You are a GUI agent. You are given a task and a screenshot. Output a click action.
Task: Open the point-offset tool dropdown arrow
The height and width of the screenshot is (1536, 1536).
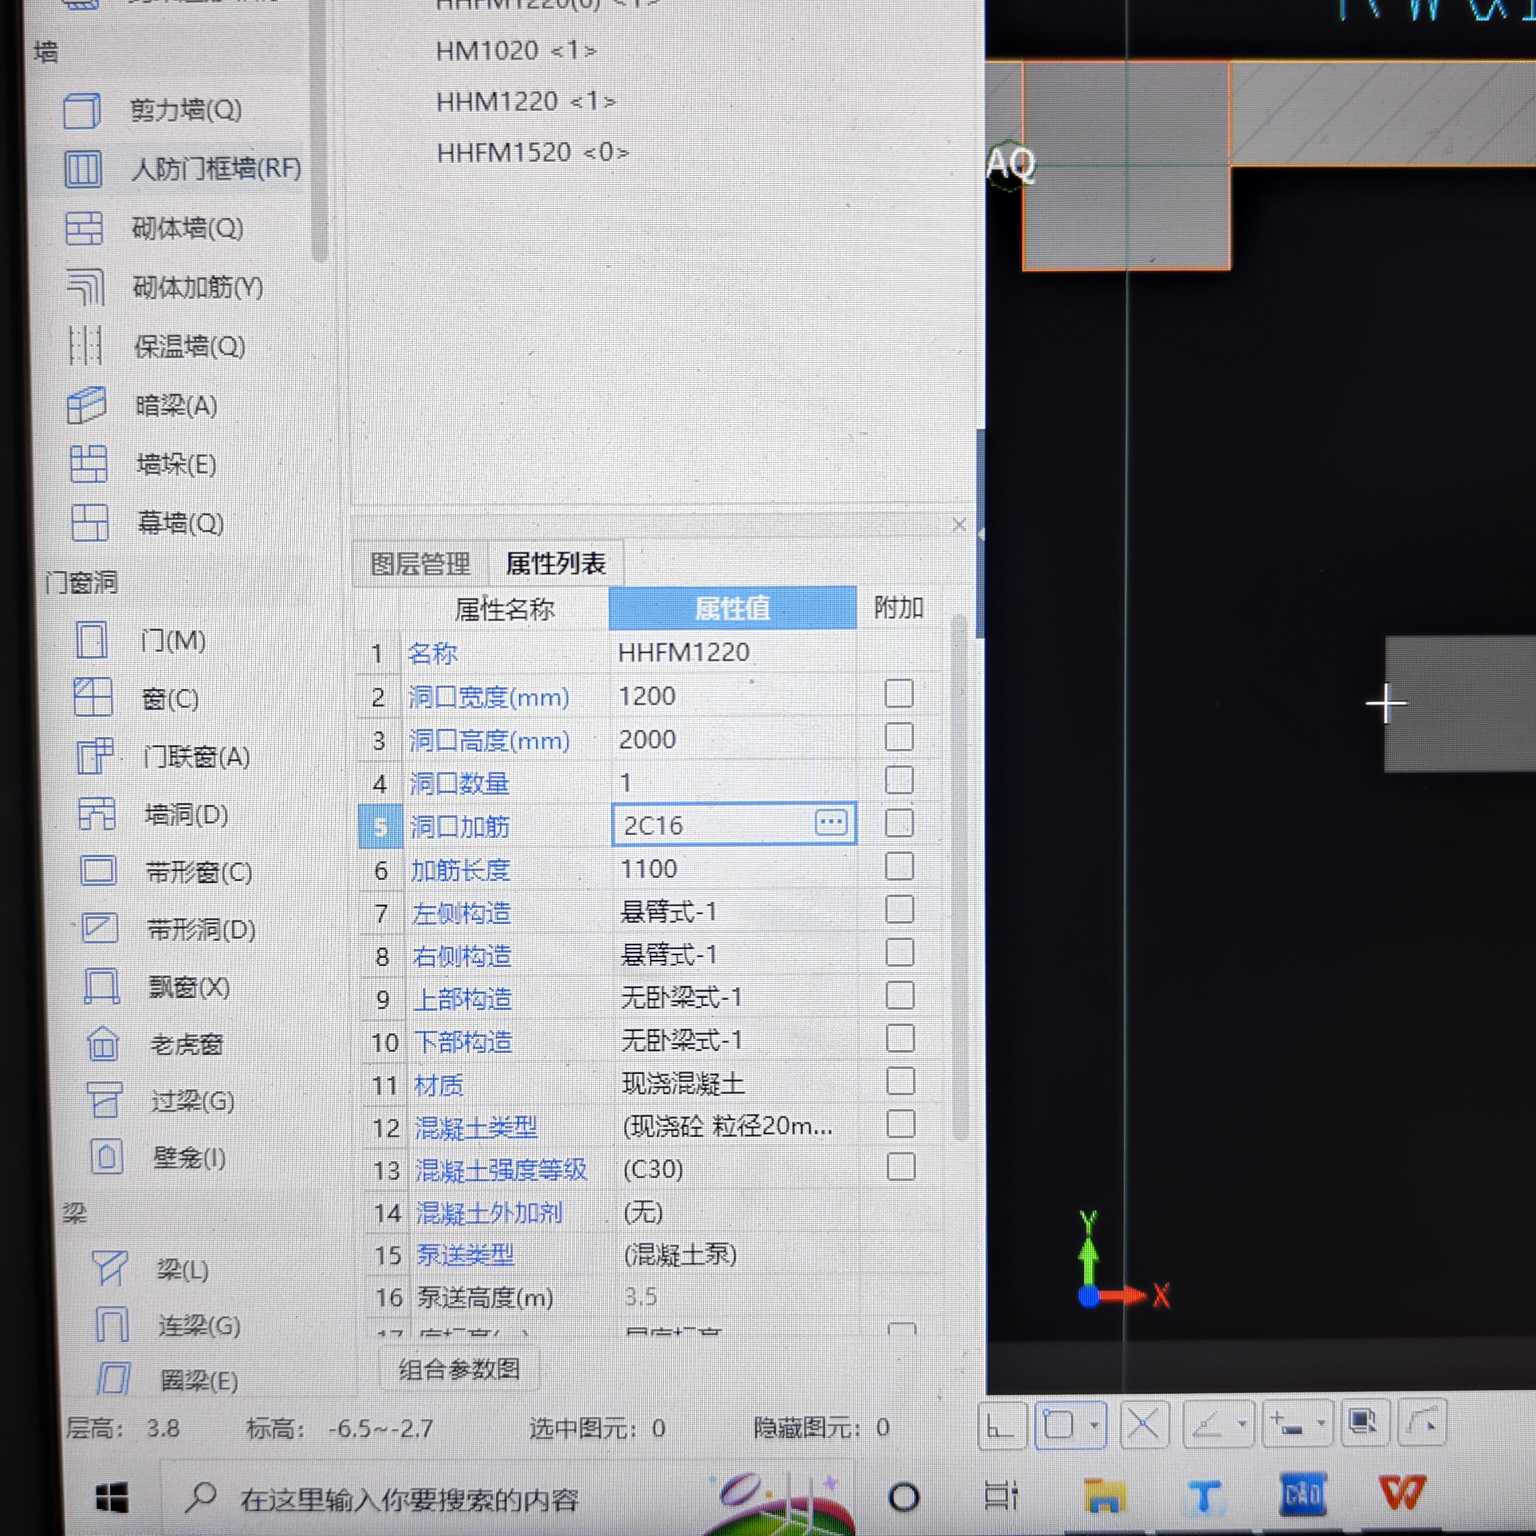[1321, 1422]
